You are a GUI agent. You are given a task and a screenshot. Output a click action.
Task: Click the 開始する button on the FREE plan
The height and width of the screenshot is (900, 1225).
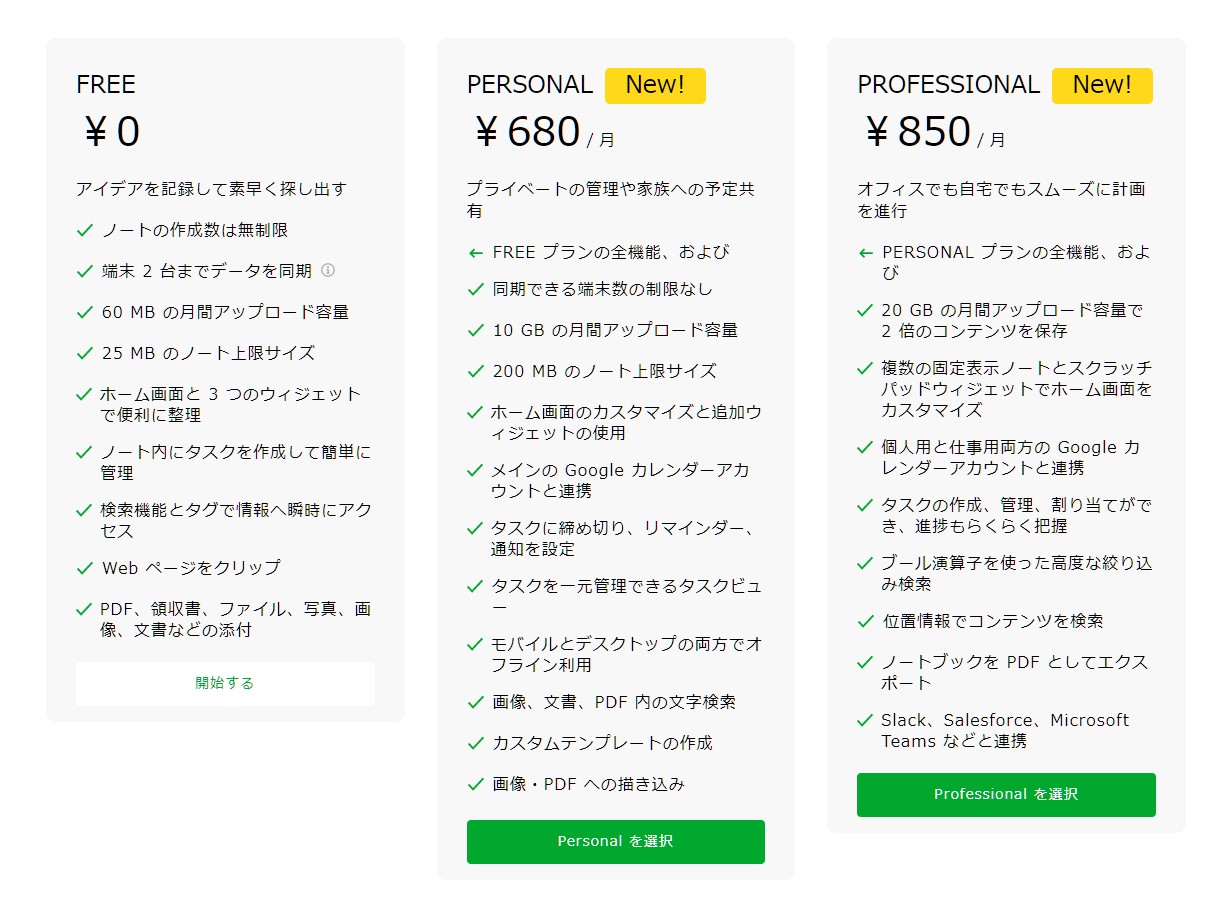point(225,684)
